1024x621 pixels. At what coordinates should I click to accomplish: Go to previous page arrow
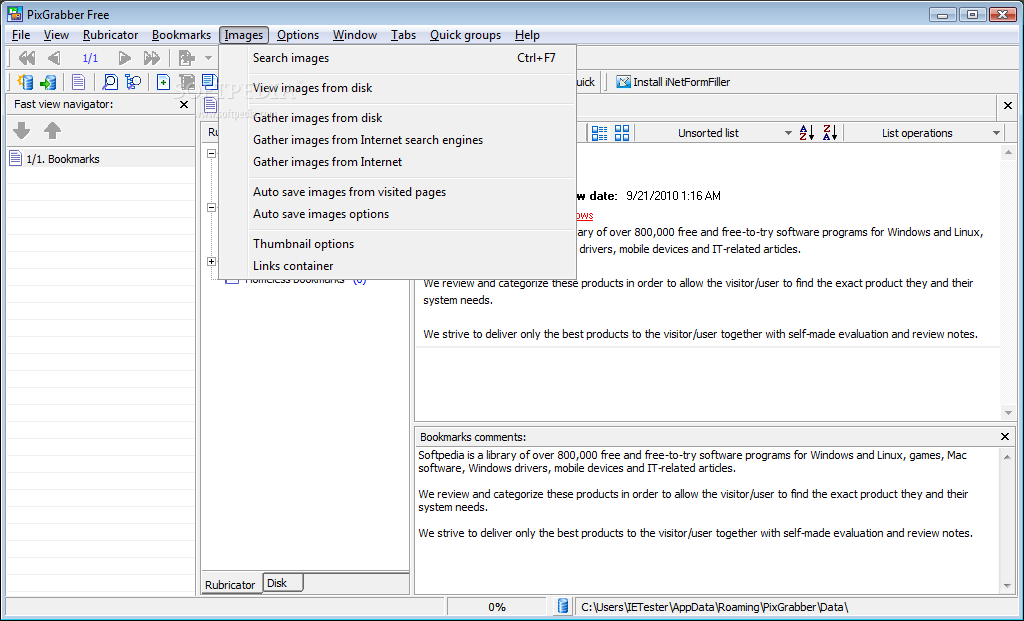[54, 58]
